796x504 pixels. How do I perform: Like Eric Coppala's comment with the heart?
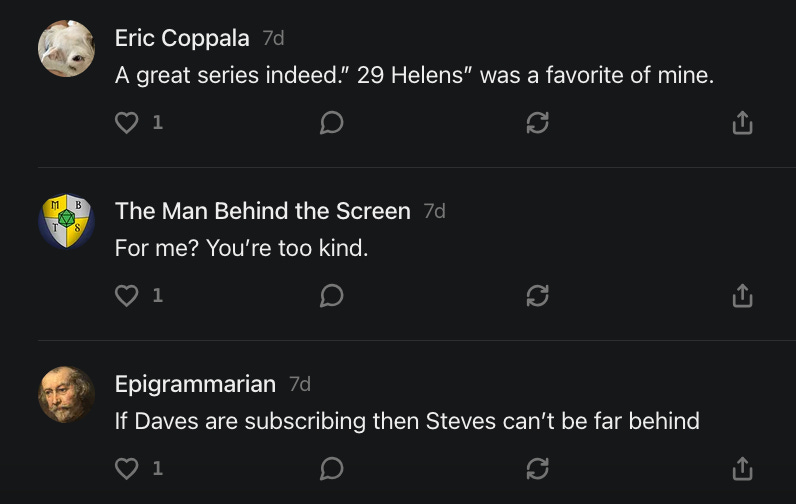126,123
